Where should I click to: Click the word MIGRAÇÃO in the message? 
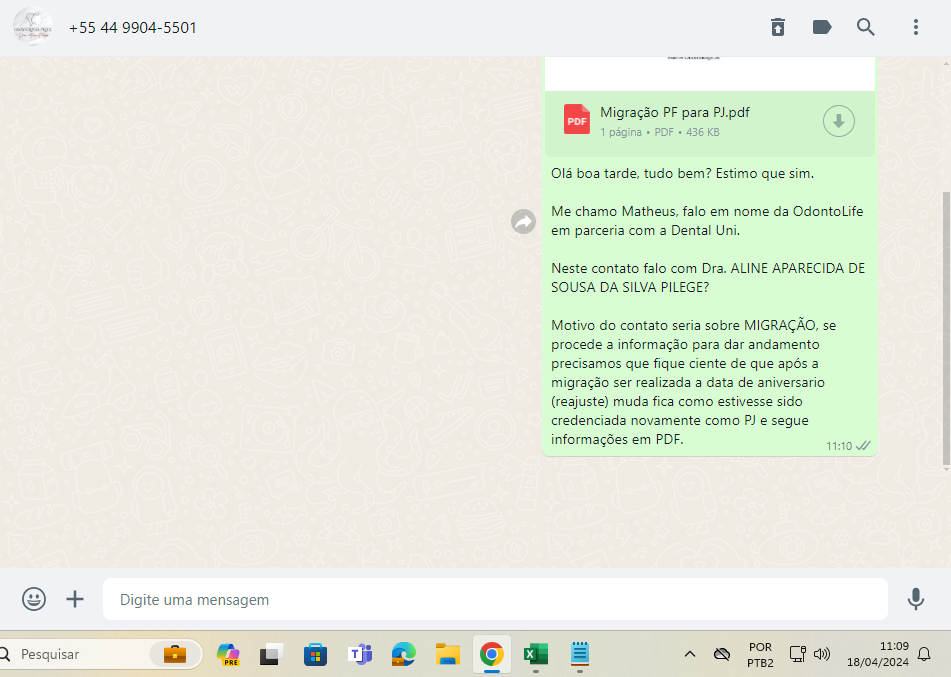tap(781, 325)
